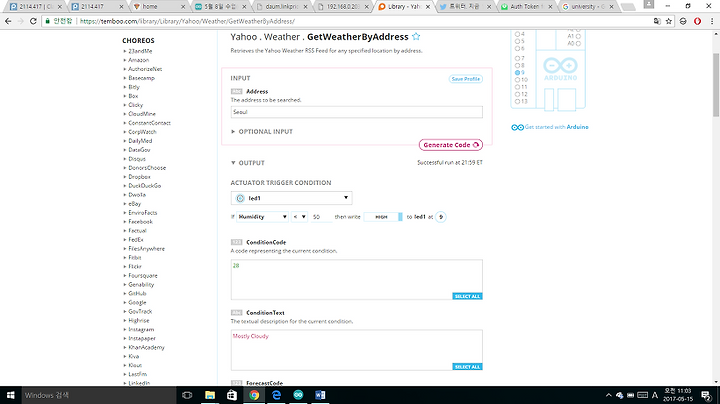Open the translate page icon in address bar
Screen dimensions: 720x404
pos(657,21)
